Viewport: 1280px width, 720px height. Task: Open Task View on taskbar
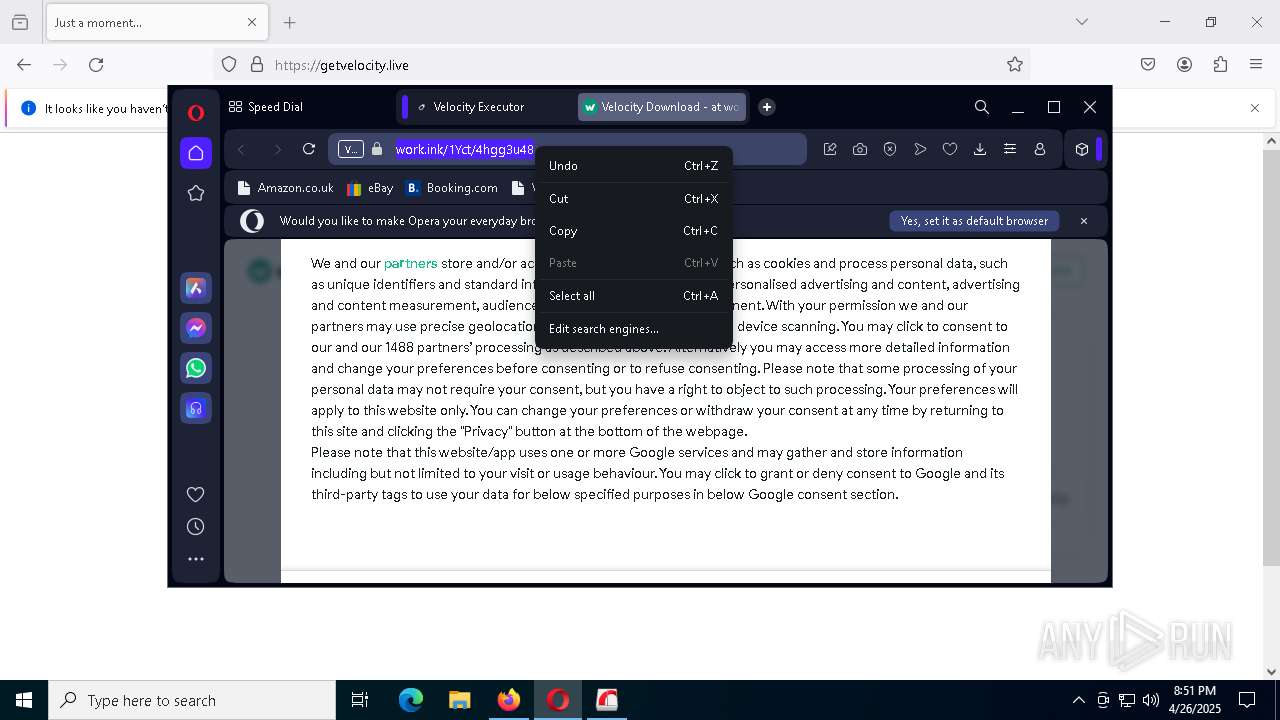[x=360, y=700]
